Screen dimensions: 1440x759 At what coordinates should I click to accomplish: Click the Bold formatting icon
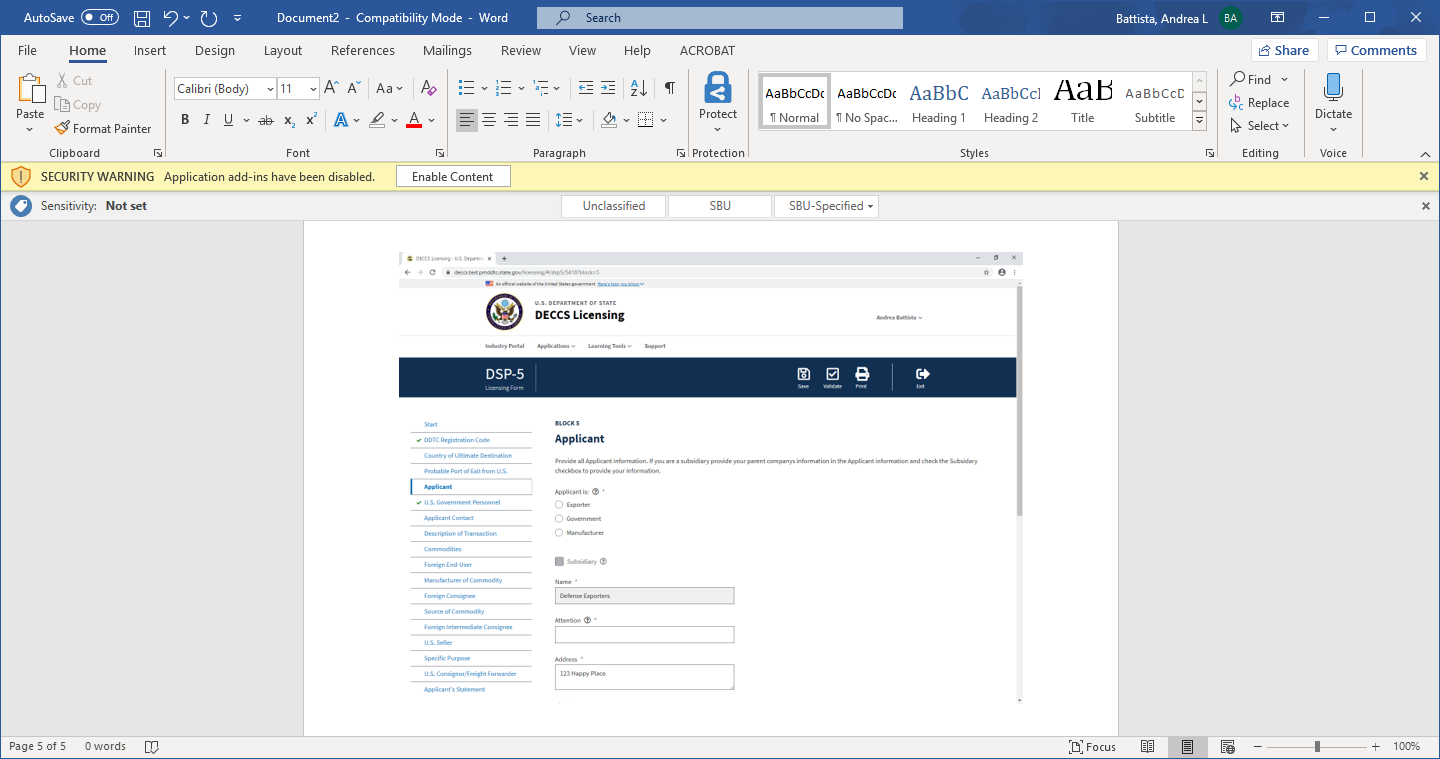pos(185,120)
